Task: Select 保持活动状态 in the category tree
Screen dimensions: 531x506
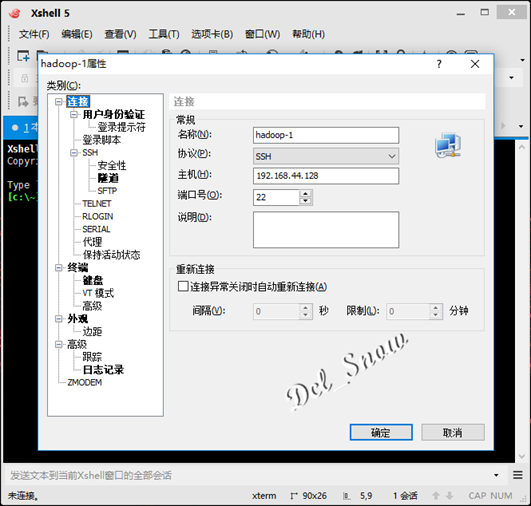Action: click(111, 255)
